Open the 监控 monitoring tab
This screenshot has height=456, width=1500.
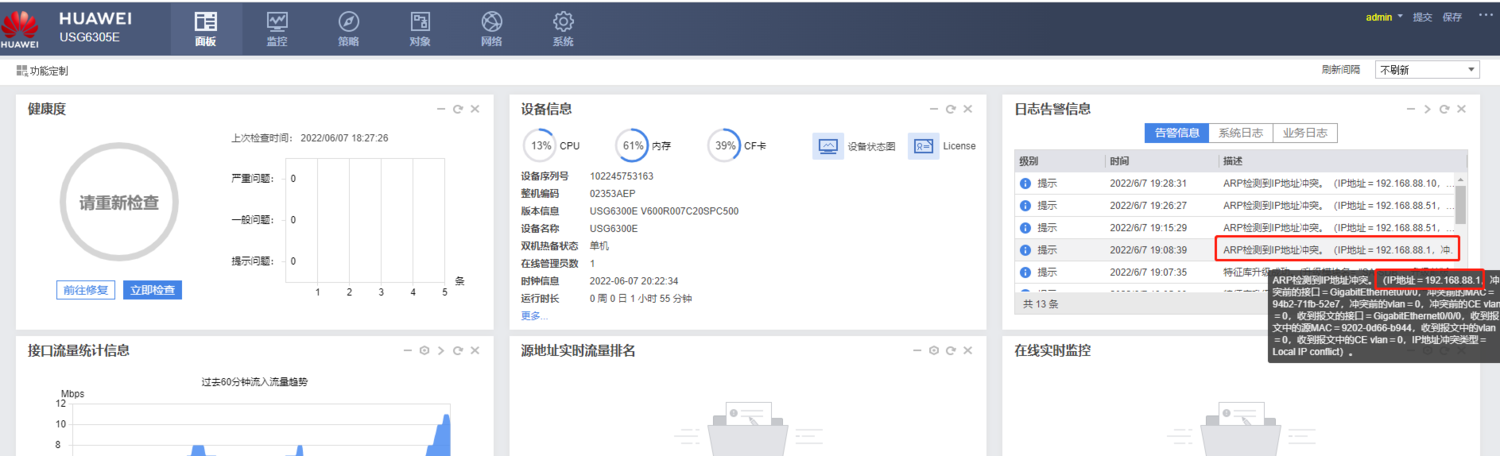pyautogui.click(x=277, y=29)
